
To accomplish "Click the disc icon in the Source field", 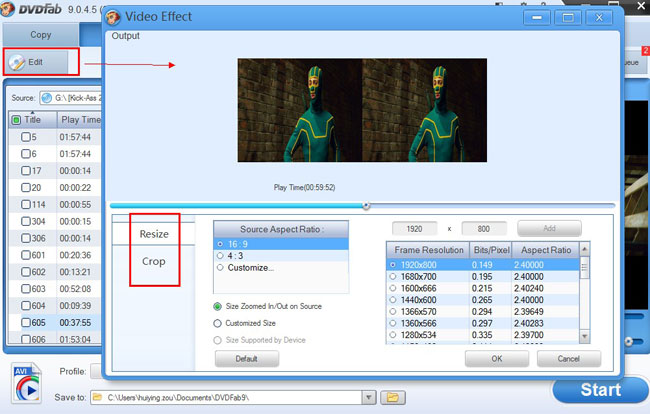I will pyautogui.click(x=47, y=98).
